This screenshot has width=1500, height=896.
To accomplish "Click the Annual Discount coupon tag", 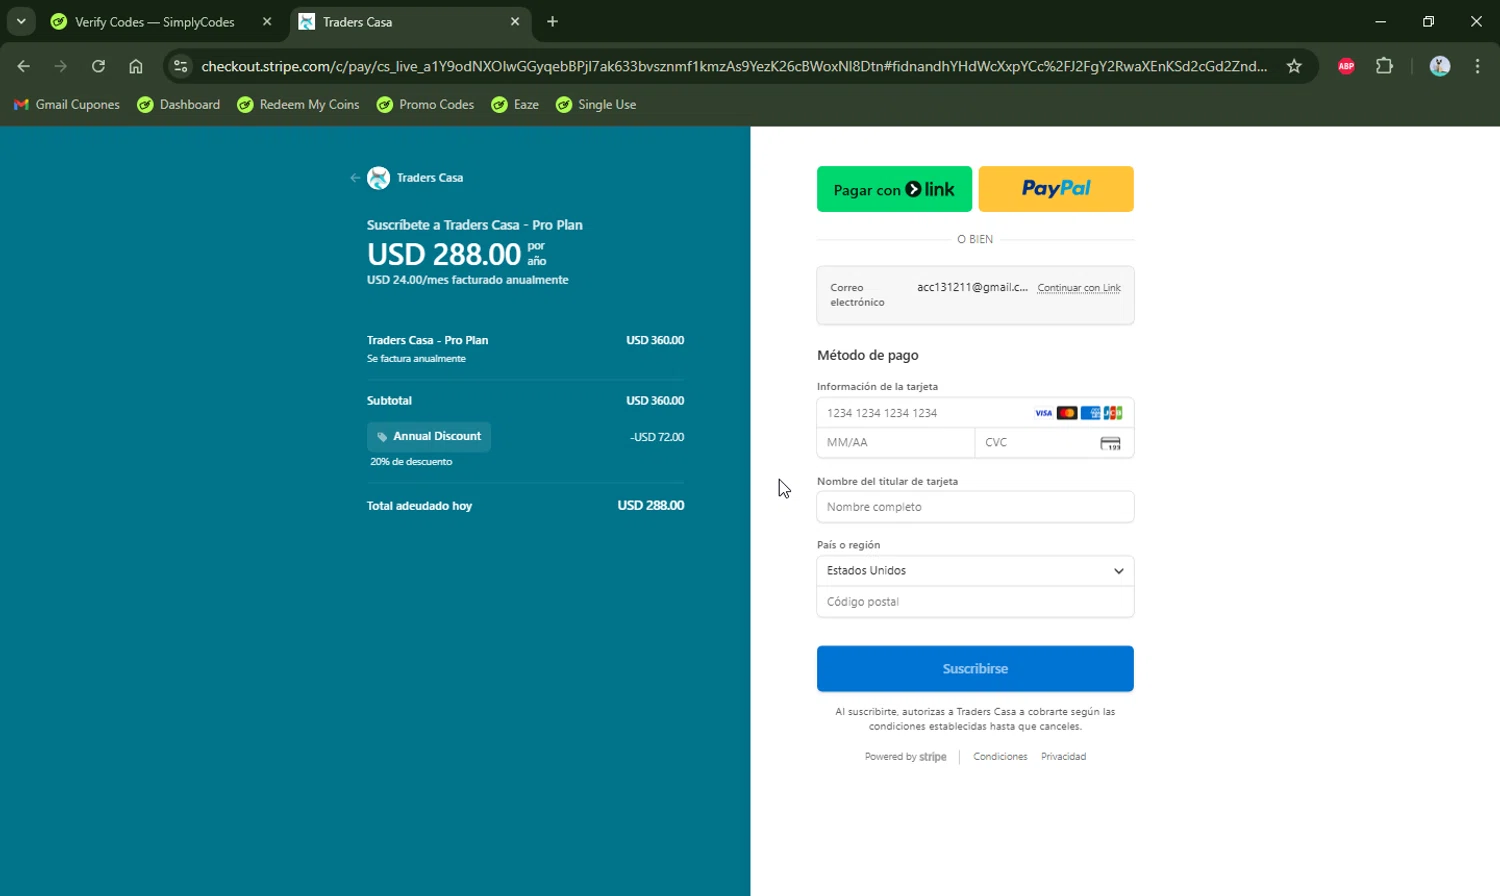I will 429,437.
